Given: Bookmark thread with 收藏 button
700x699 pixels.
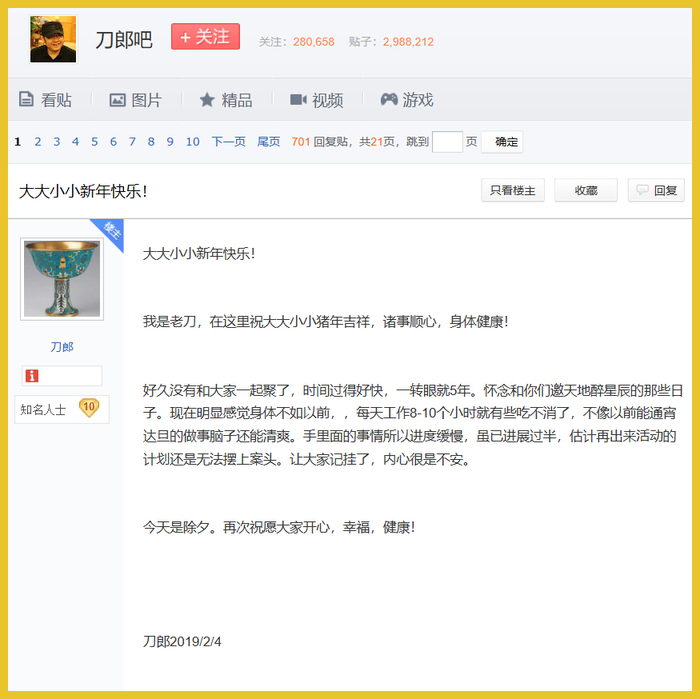Looking at the screenshot, I should pos(586,191).
